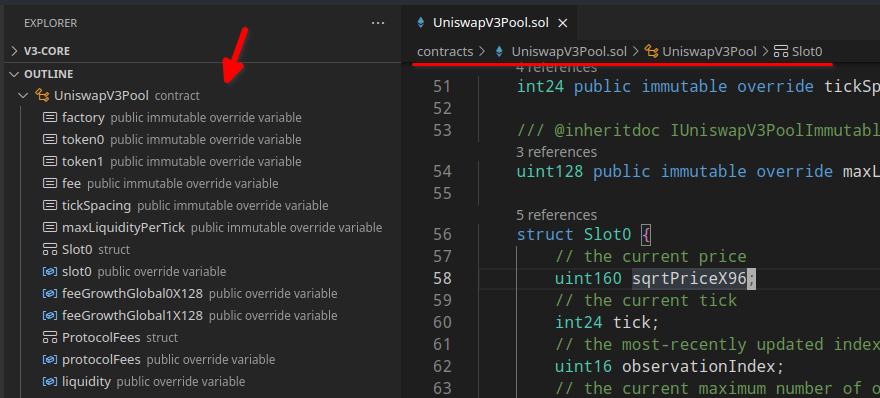Collapse UniswapV3Pool contract node in outline
The width and height of the screenshot is (880, 398).
pos(23,95)
